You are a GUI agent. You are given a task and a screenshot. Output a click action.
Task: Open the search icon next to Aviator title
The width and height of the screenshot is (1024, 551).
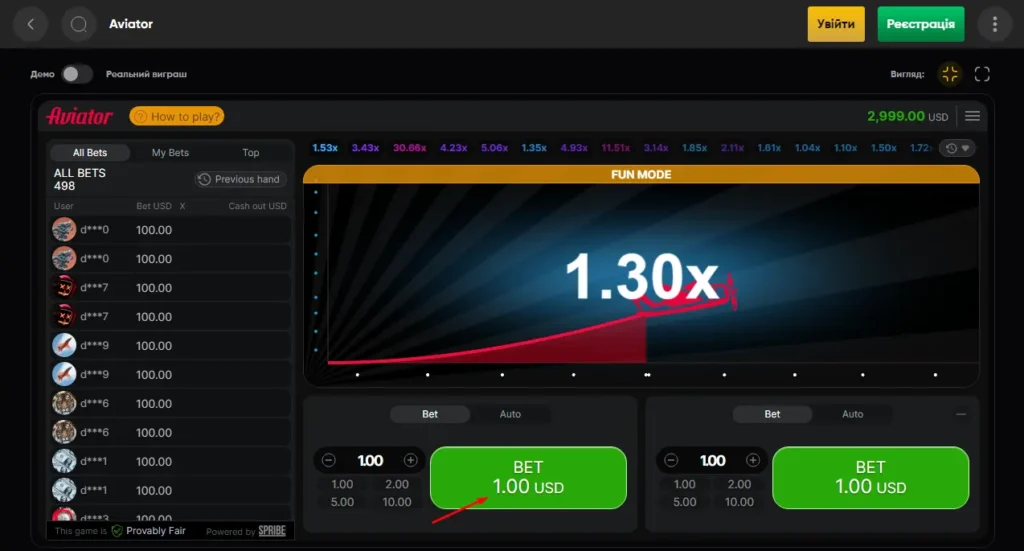(x=78, y=24)
